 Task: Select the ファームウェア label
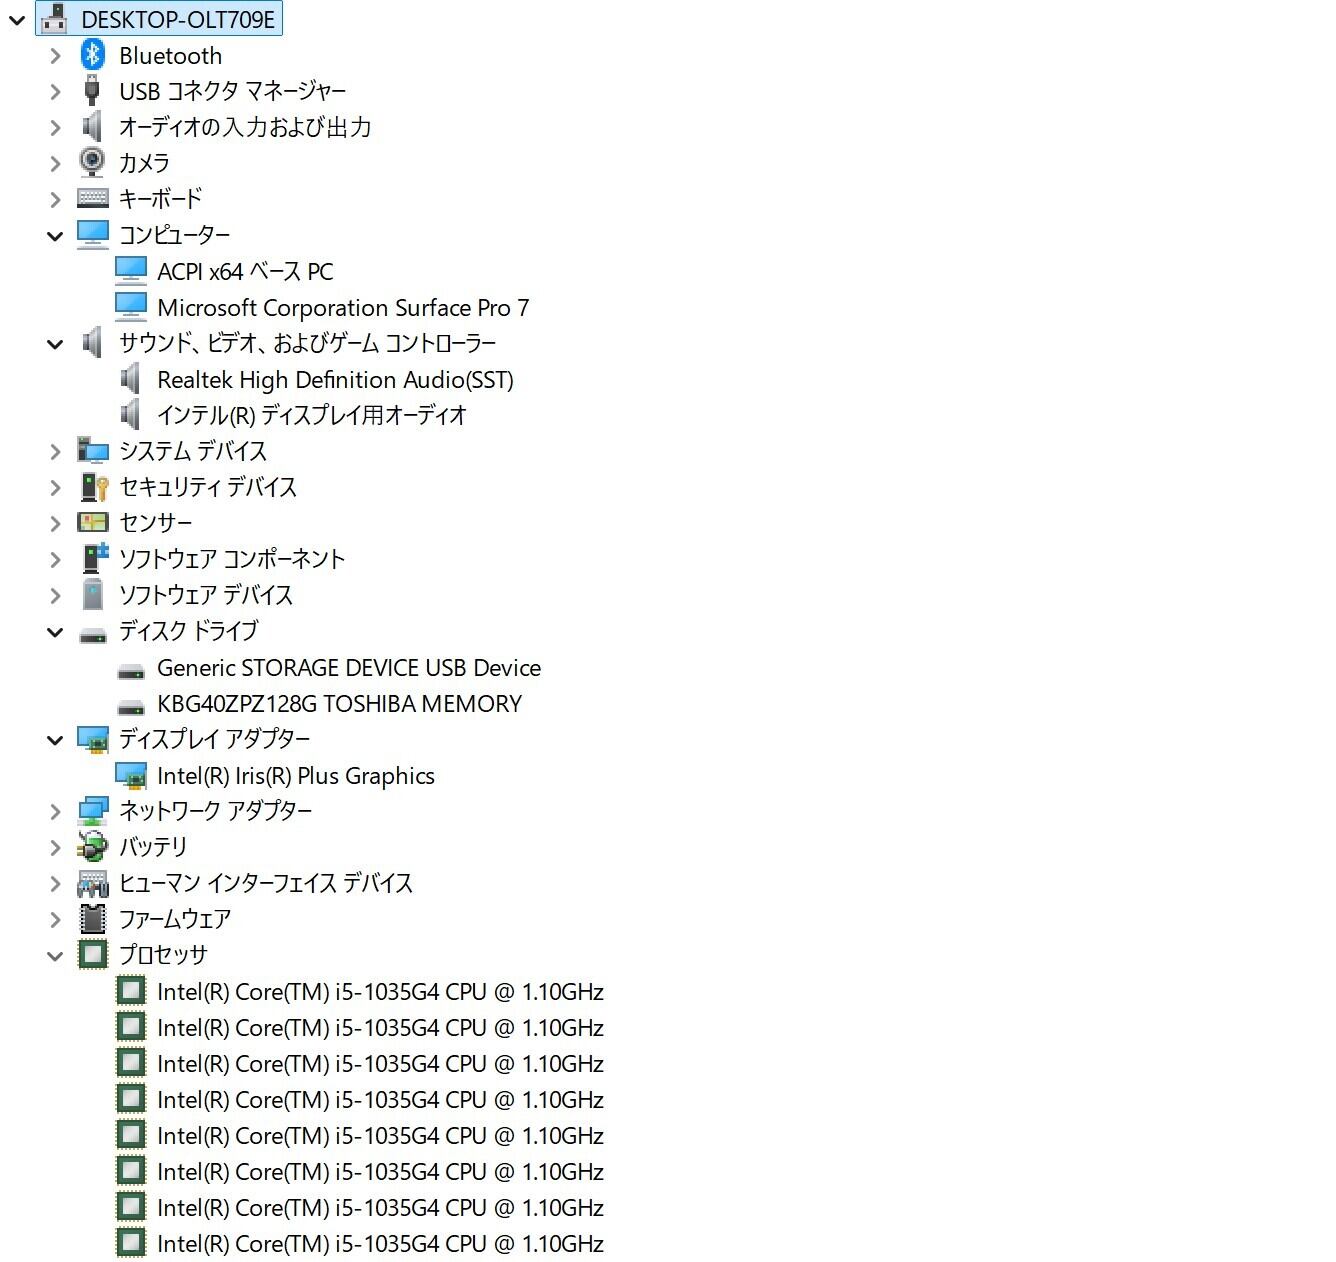point(175,919)
